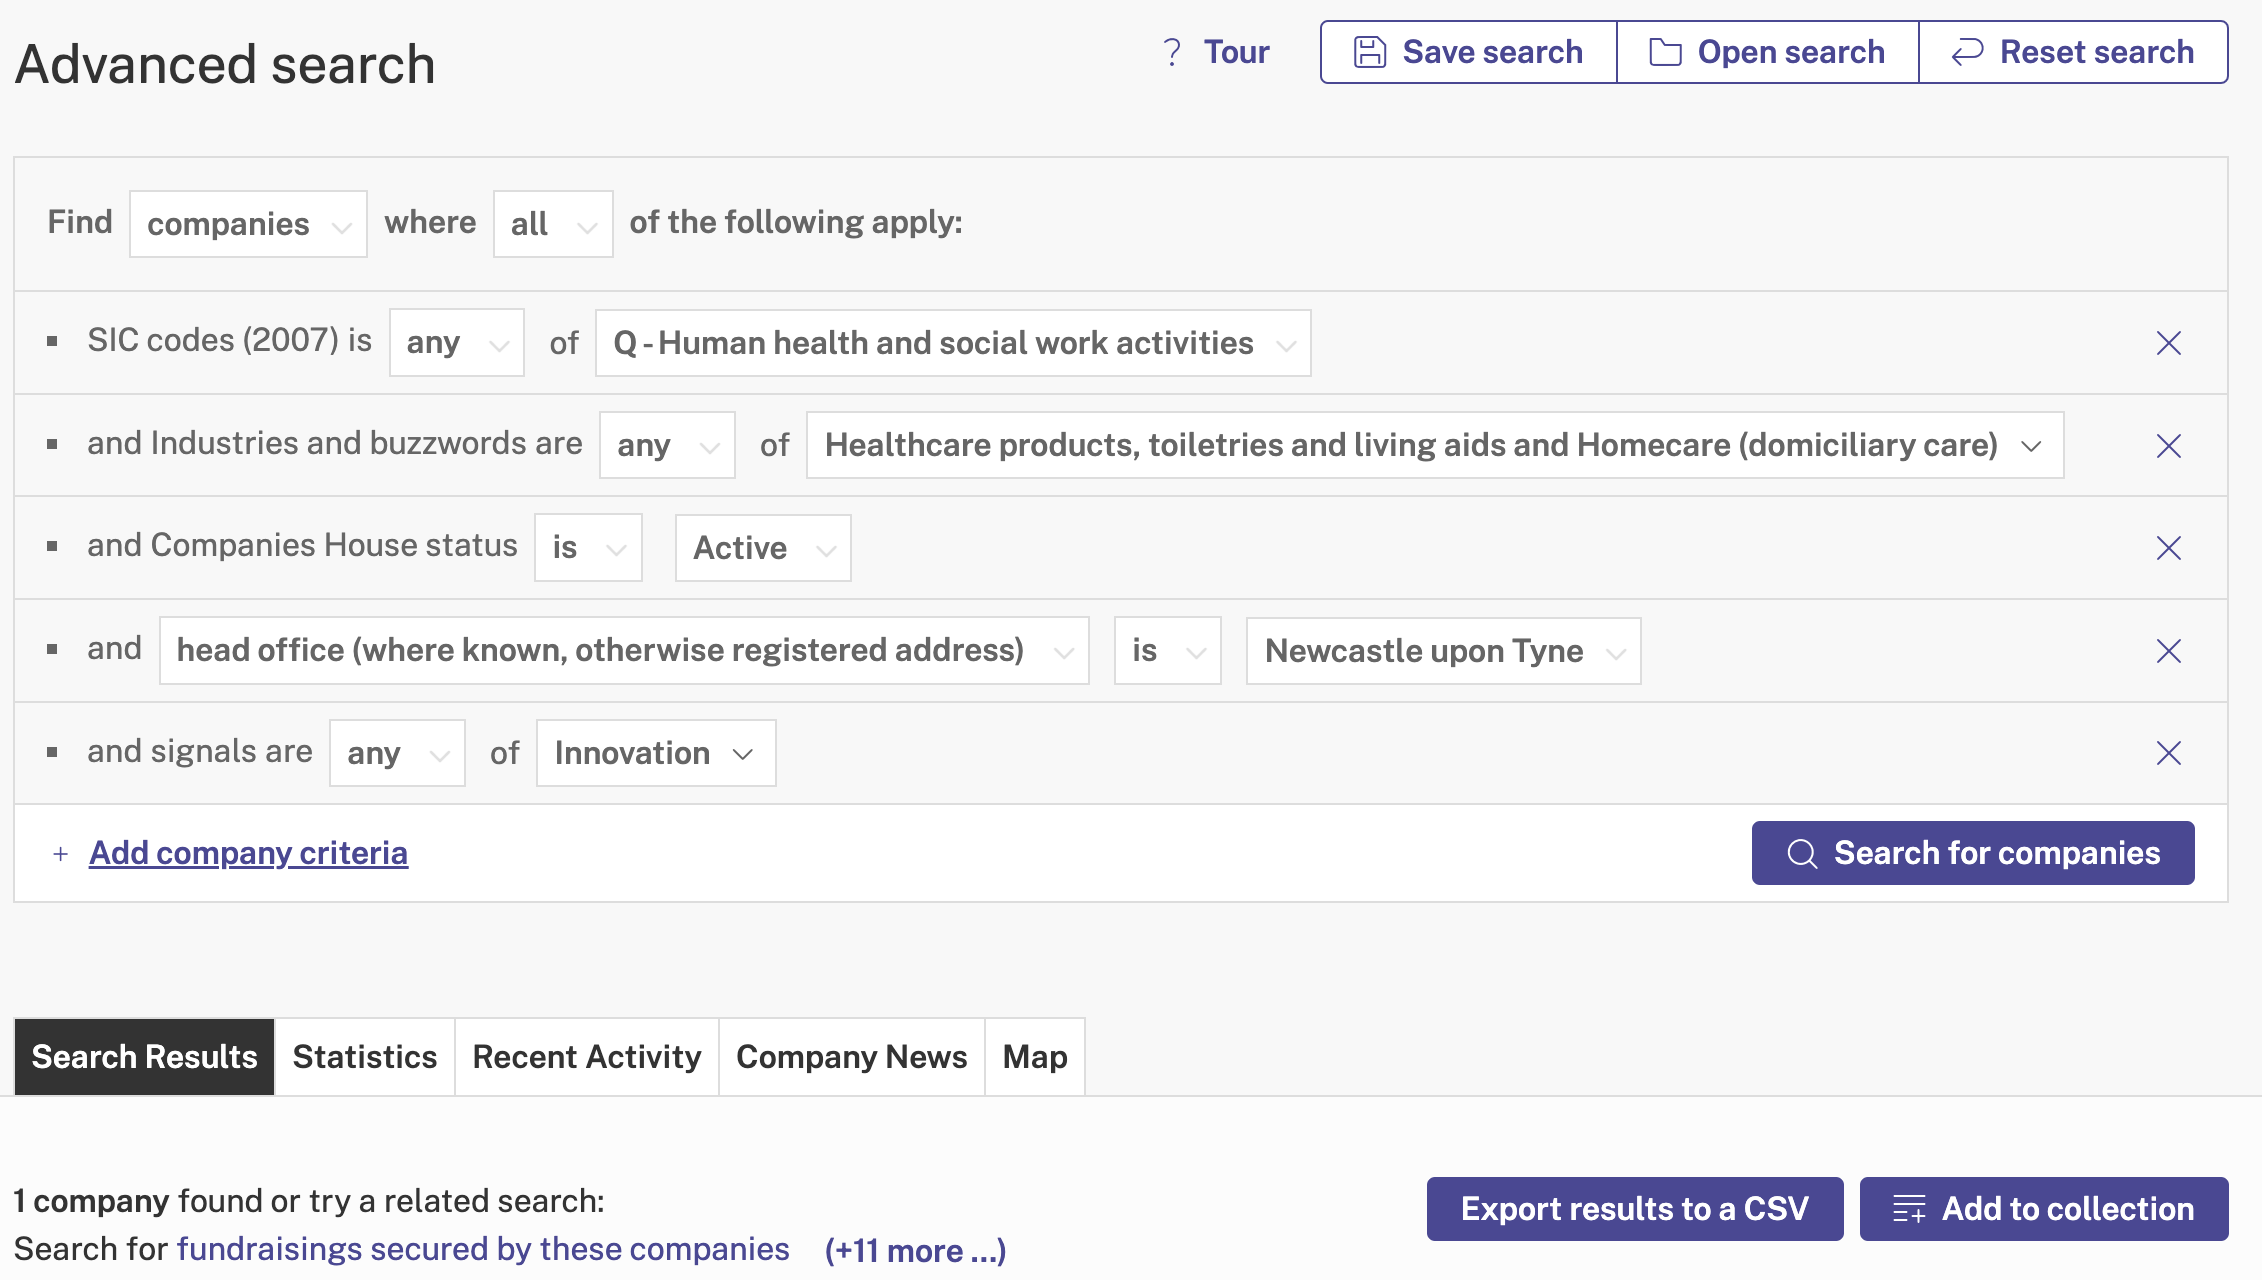
Task: Switch to the Search Results tab
Action: click(x=144, y=1057)
